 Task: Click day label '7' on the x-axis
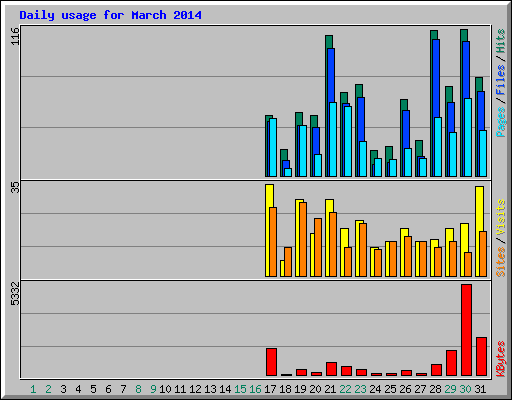pos(123,389)
